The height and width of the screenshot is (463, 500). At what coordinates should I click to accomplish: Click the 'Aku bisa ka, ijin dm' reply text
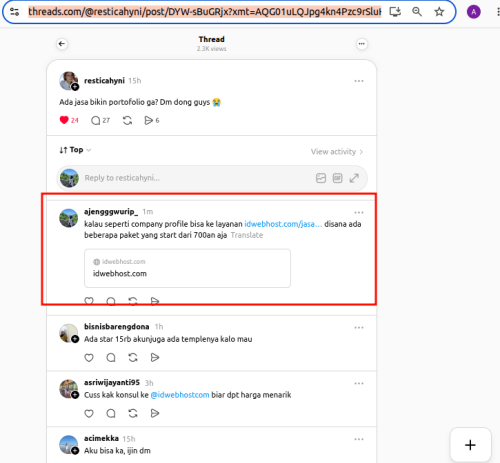point(117,451)
